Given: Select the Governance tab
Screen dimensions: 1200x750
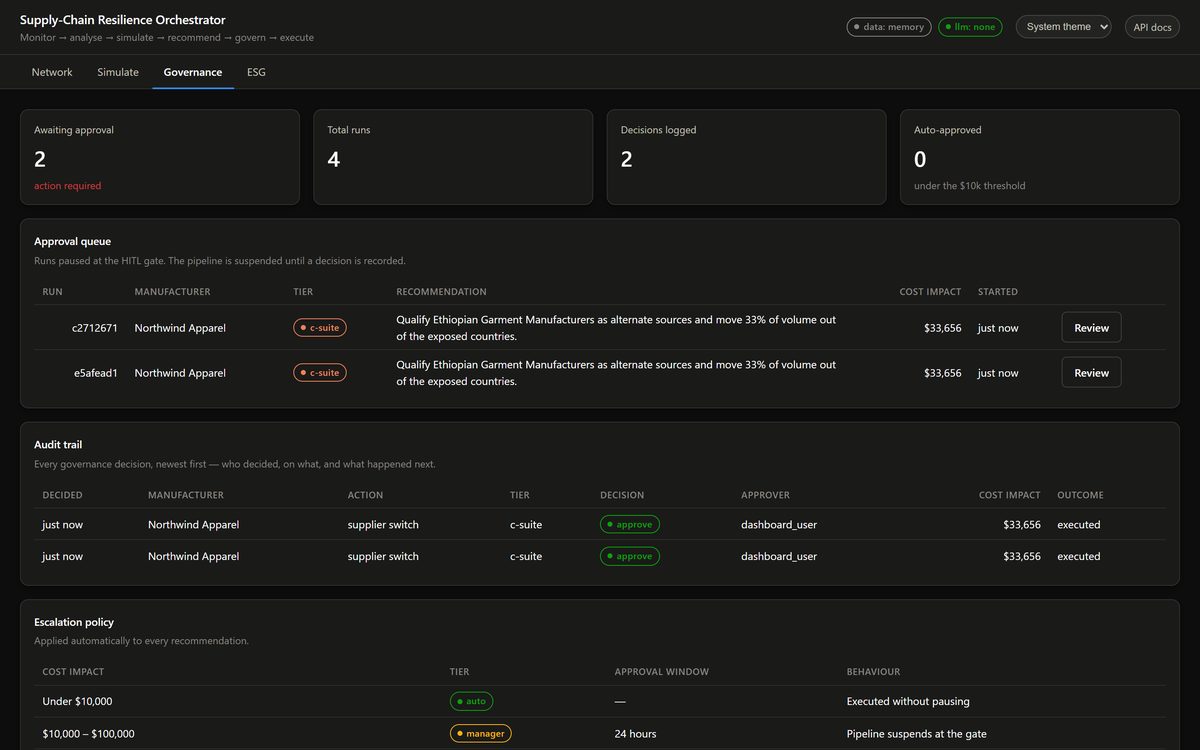Looking at the screenshot, I should 193,72.
